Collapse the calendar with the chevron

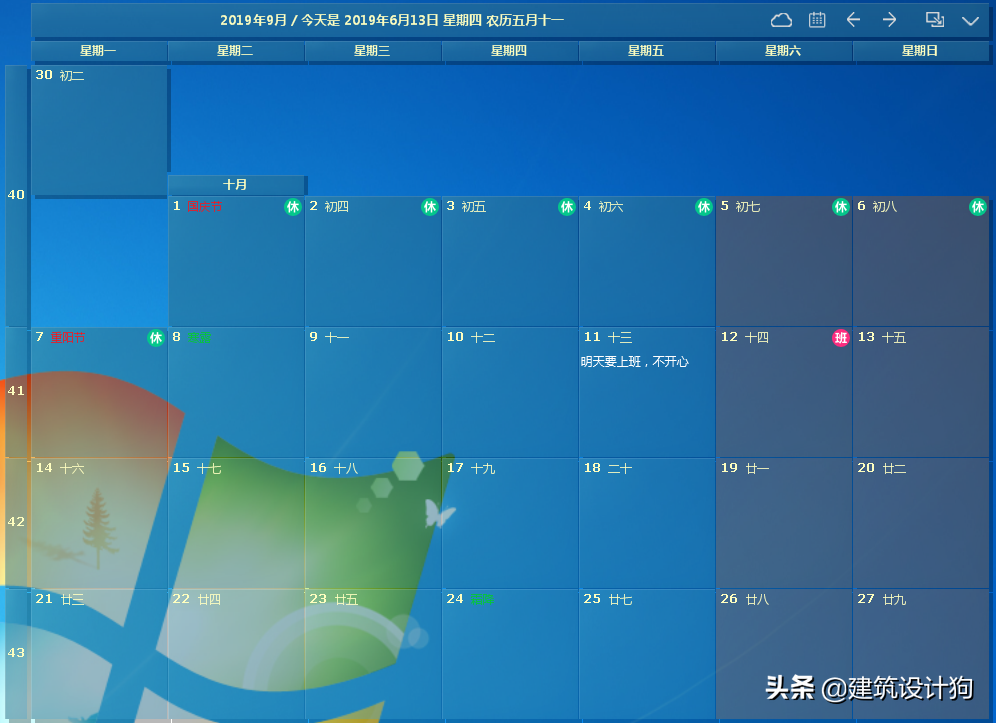(970, 19)
